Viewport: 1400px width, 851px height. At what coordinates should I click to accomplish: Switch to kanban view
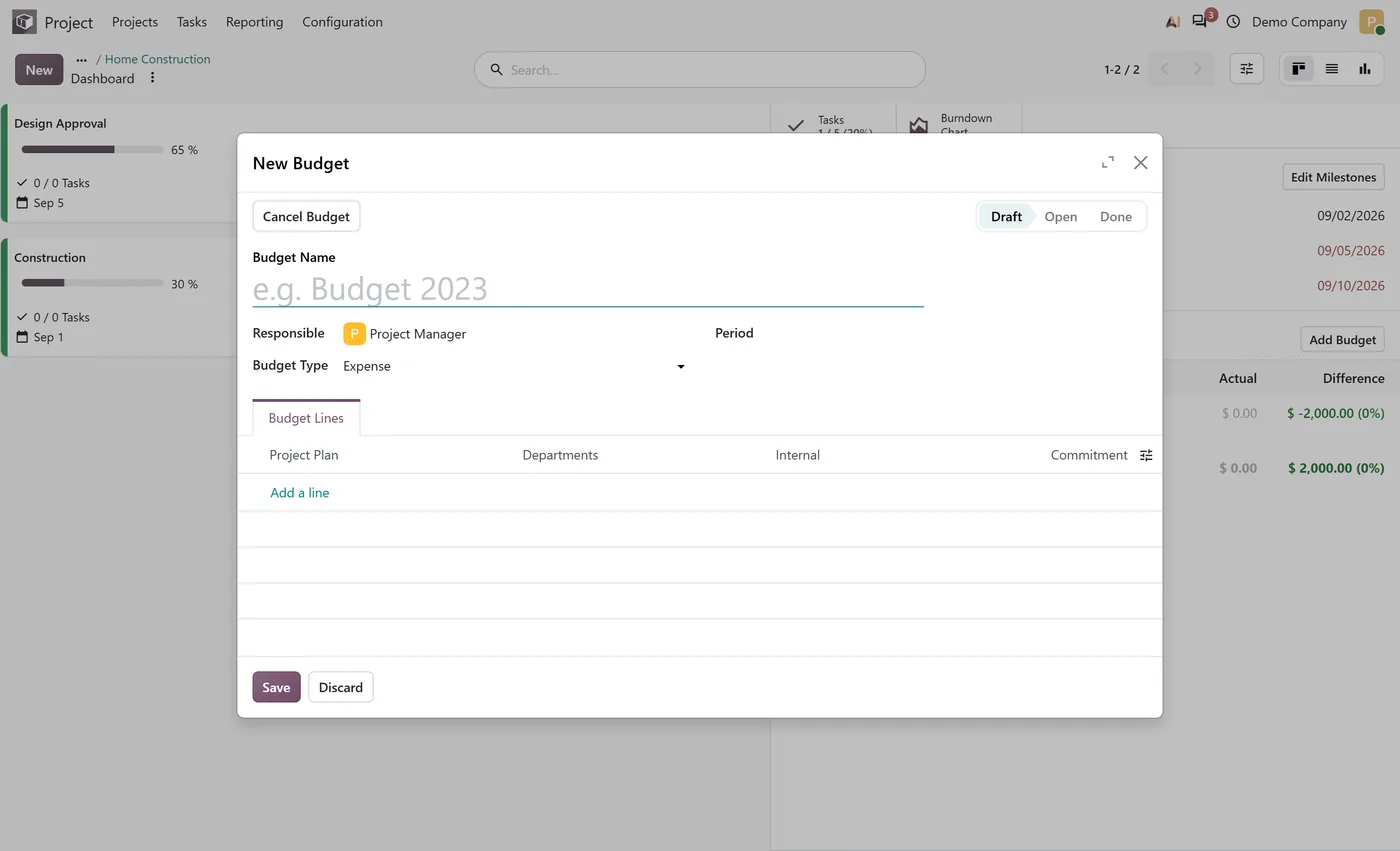[1298, 69]
